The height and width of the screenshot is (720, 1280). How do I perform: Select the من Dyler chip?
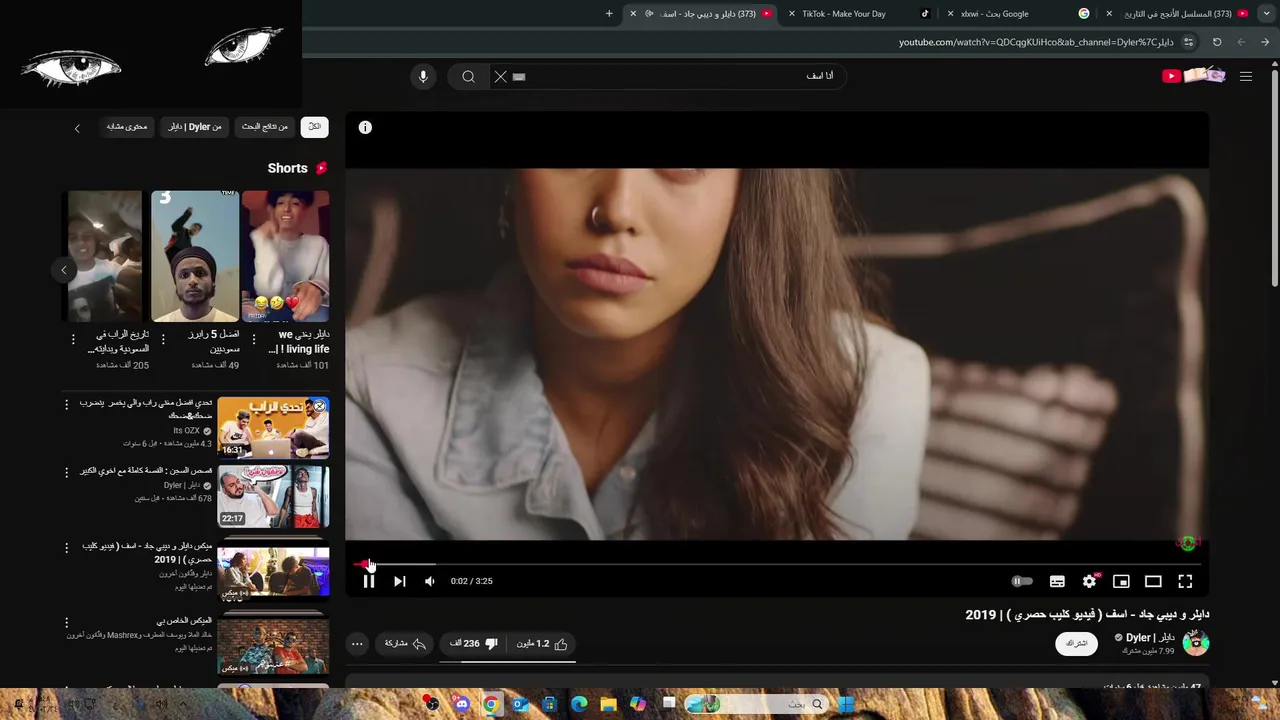195,127
